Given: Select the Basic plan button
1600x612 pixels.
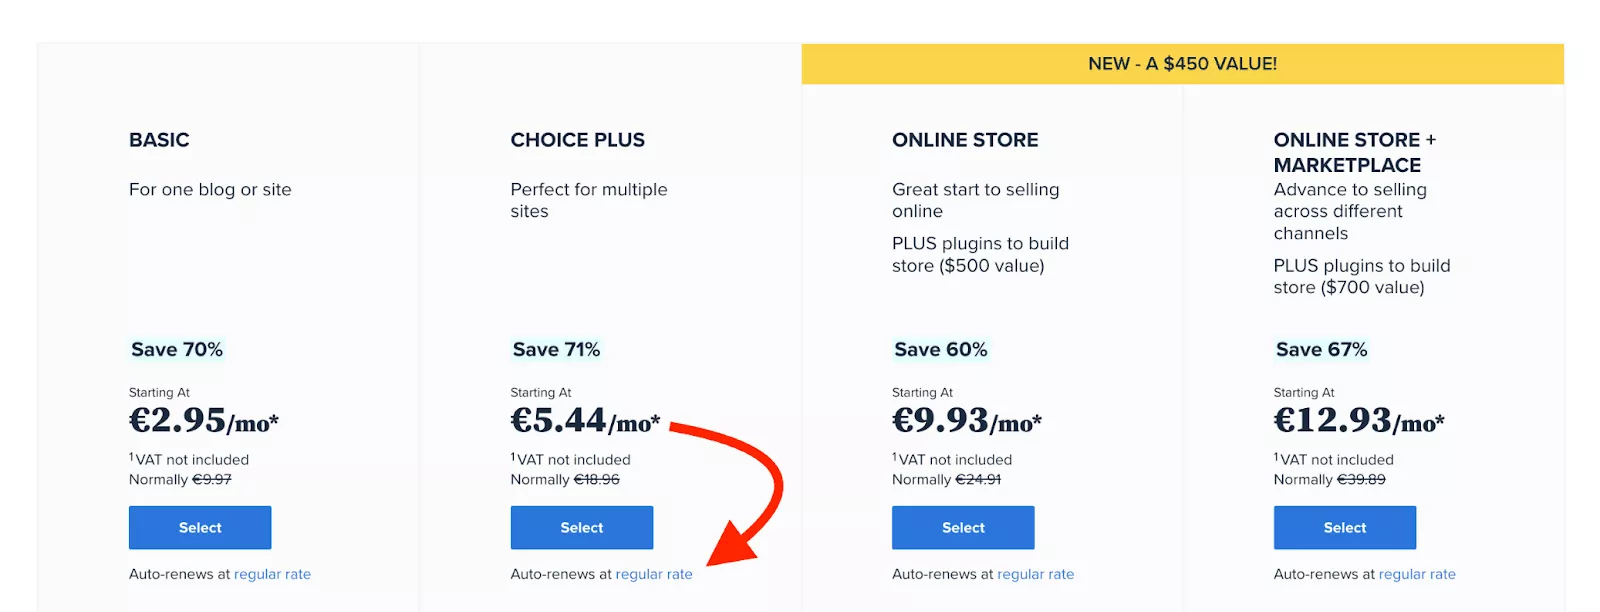Looking at the screenshot, I should click(x=200, y=527).
